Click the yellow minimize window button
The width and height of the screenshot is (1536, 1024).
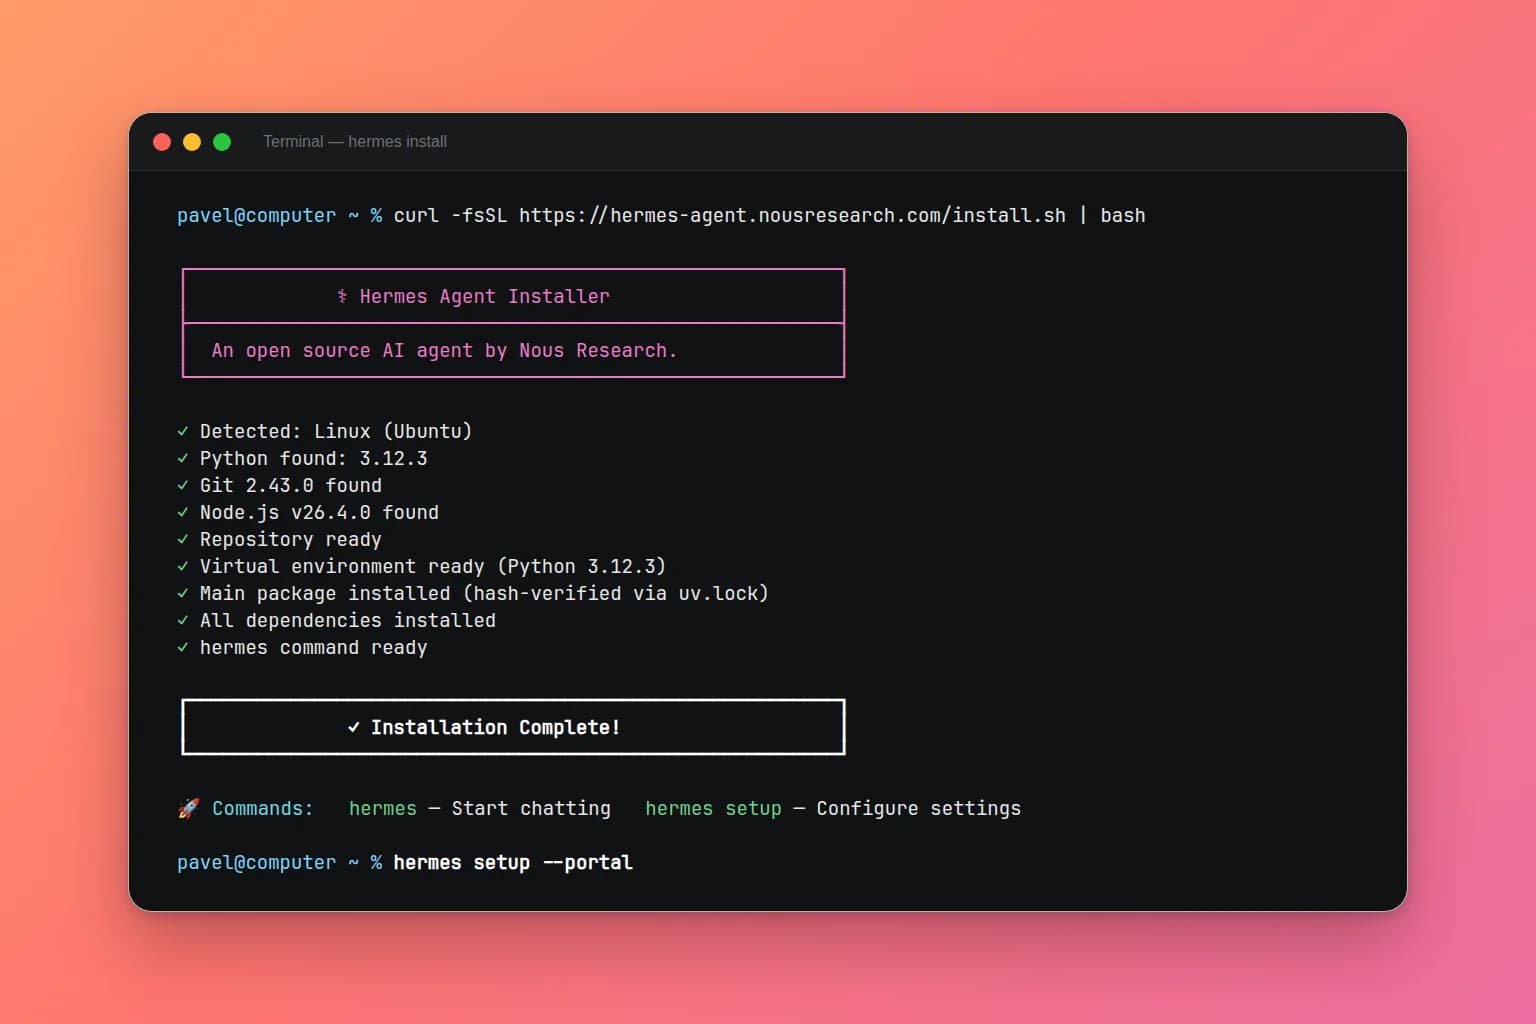[x=192, y=142]
